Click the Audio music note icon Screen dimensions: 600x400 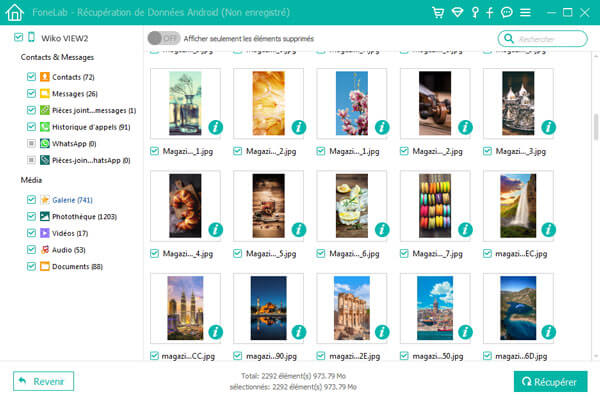45,250
